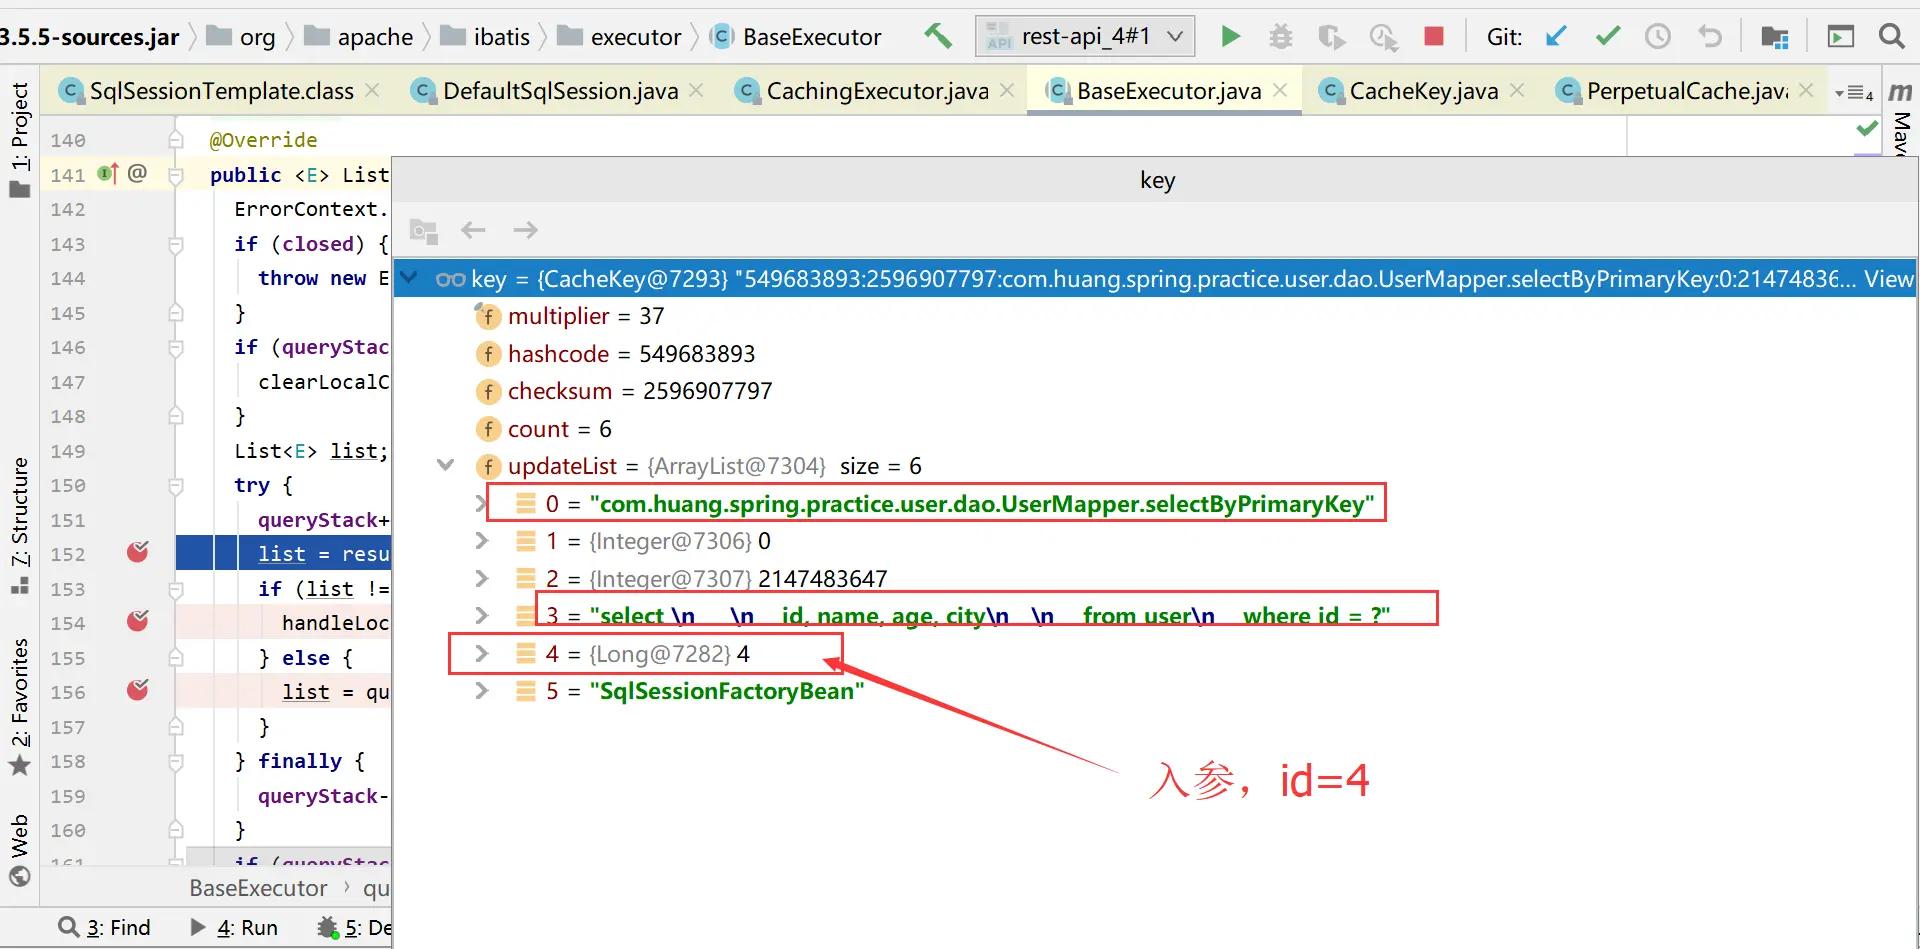Navigate back in key inspector
This screenshot has height=949, width=1920.
click(x=473, y=230)
